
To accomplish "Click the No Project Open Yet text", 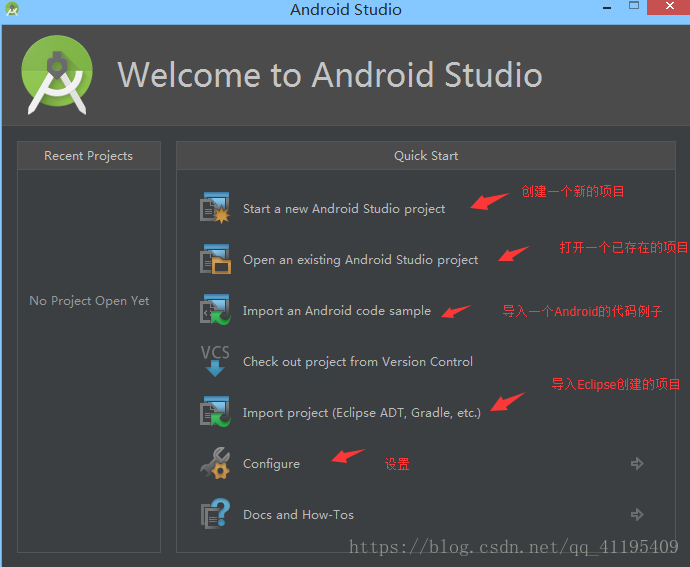I will pyautogui.click(x=89, y=301).
